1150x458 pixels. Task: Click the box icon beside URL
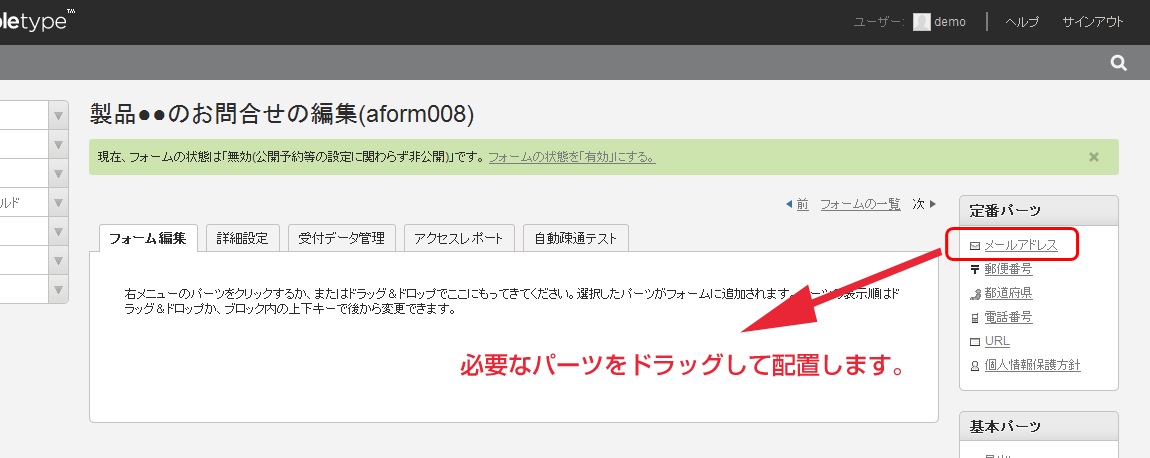click(x=975, y=342)
